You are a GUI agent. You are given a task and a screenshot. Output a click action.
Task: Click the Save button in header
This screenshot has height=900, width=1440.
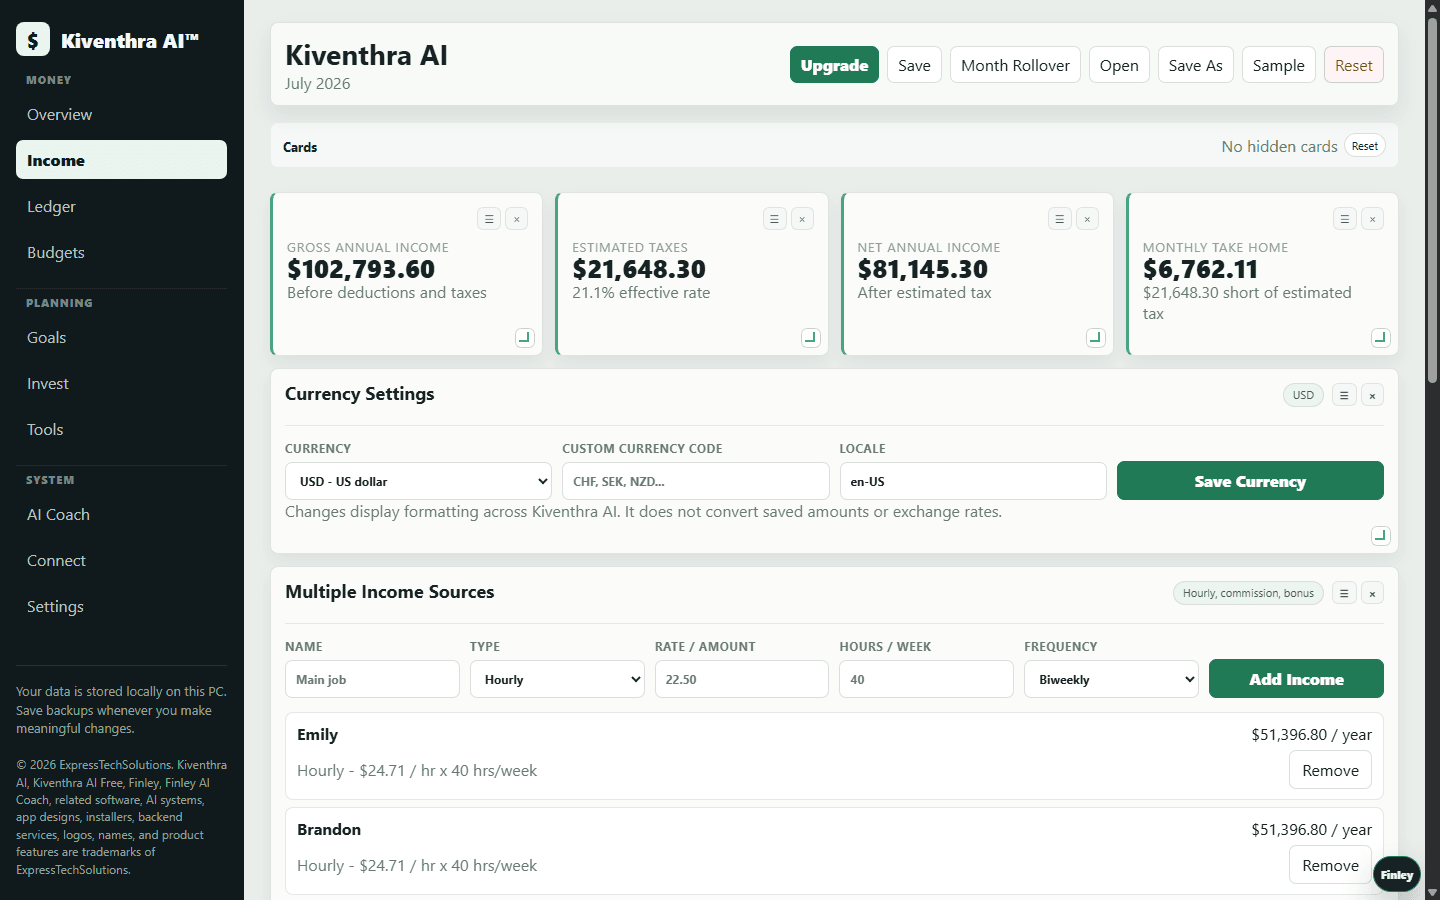pos(914,65)
